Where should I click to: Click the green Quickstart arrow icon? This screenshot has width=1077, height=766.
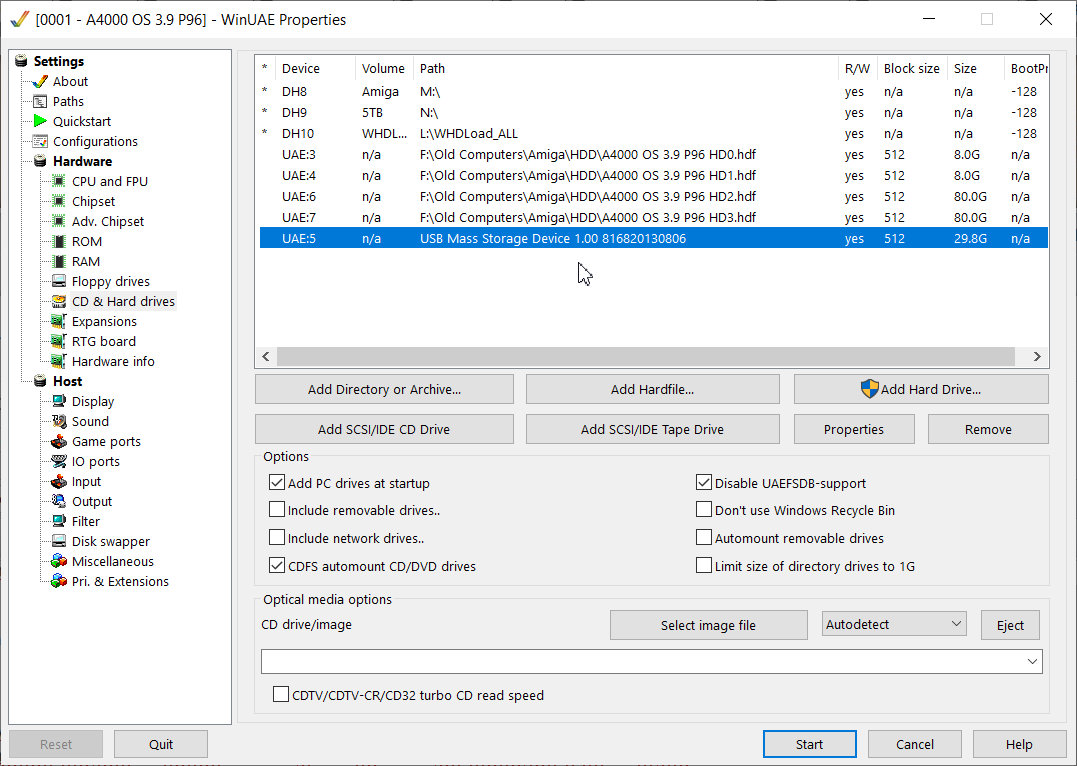[x=41, y=122]
